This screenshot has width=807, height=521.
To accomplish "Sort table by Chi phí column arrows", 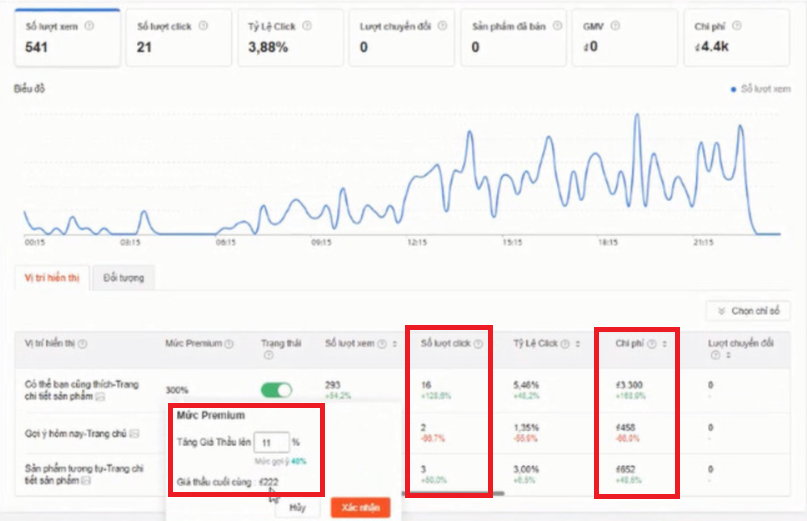I will click(666, 344).
